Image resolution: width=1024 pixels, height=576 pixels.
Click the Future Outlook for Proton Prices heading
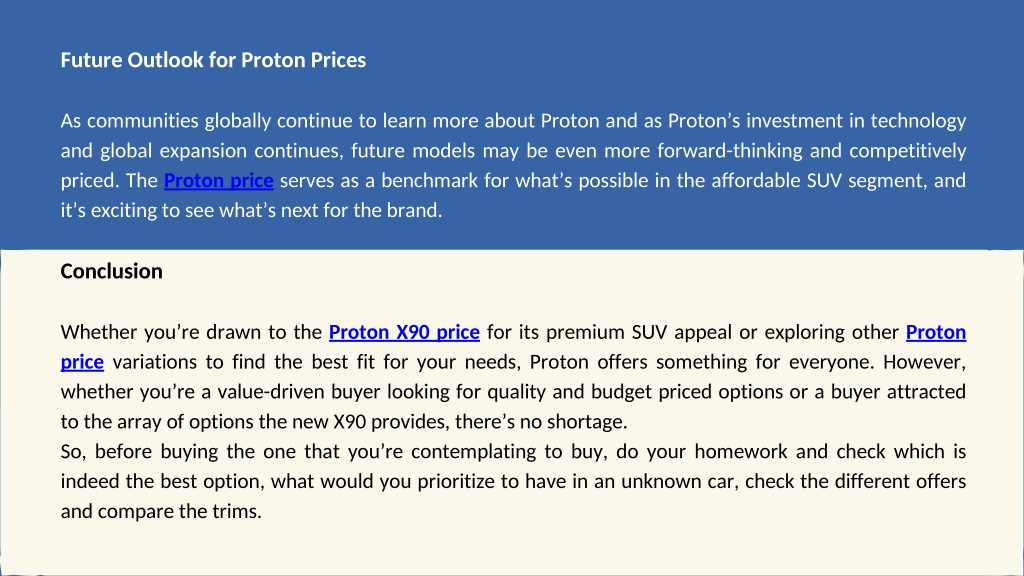(213, 60)
